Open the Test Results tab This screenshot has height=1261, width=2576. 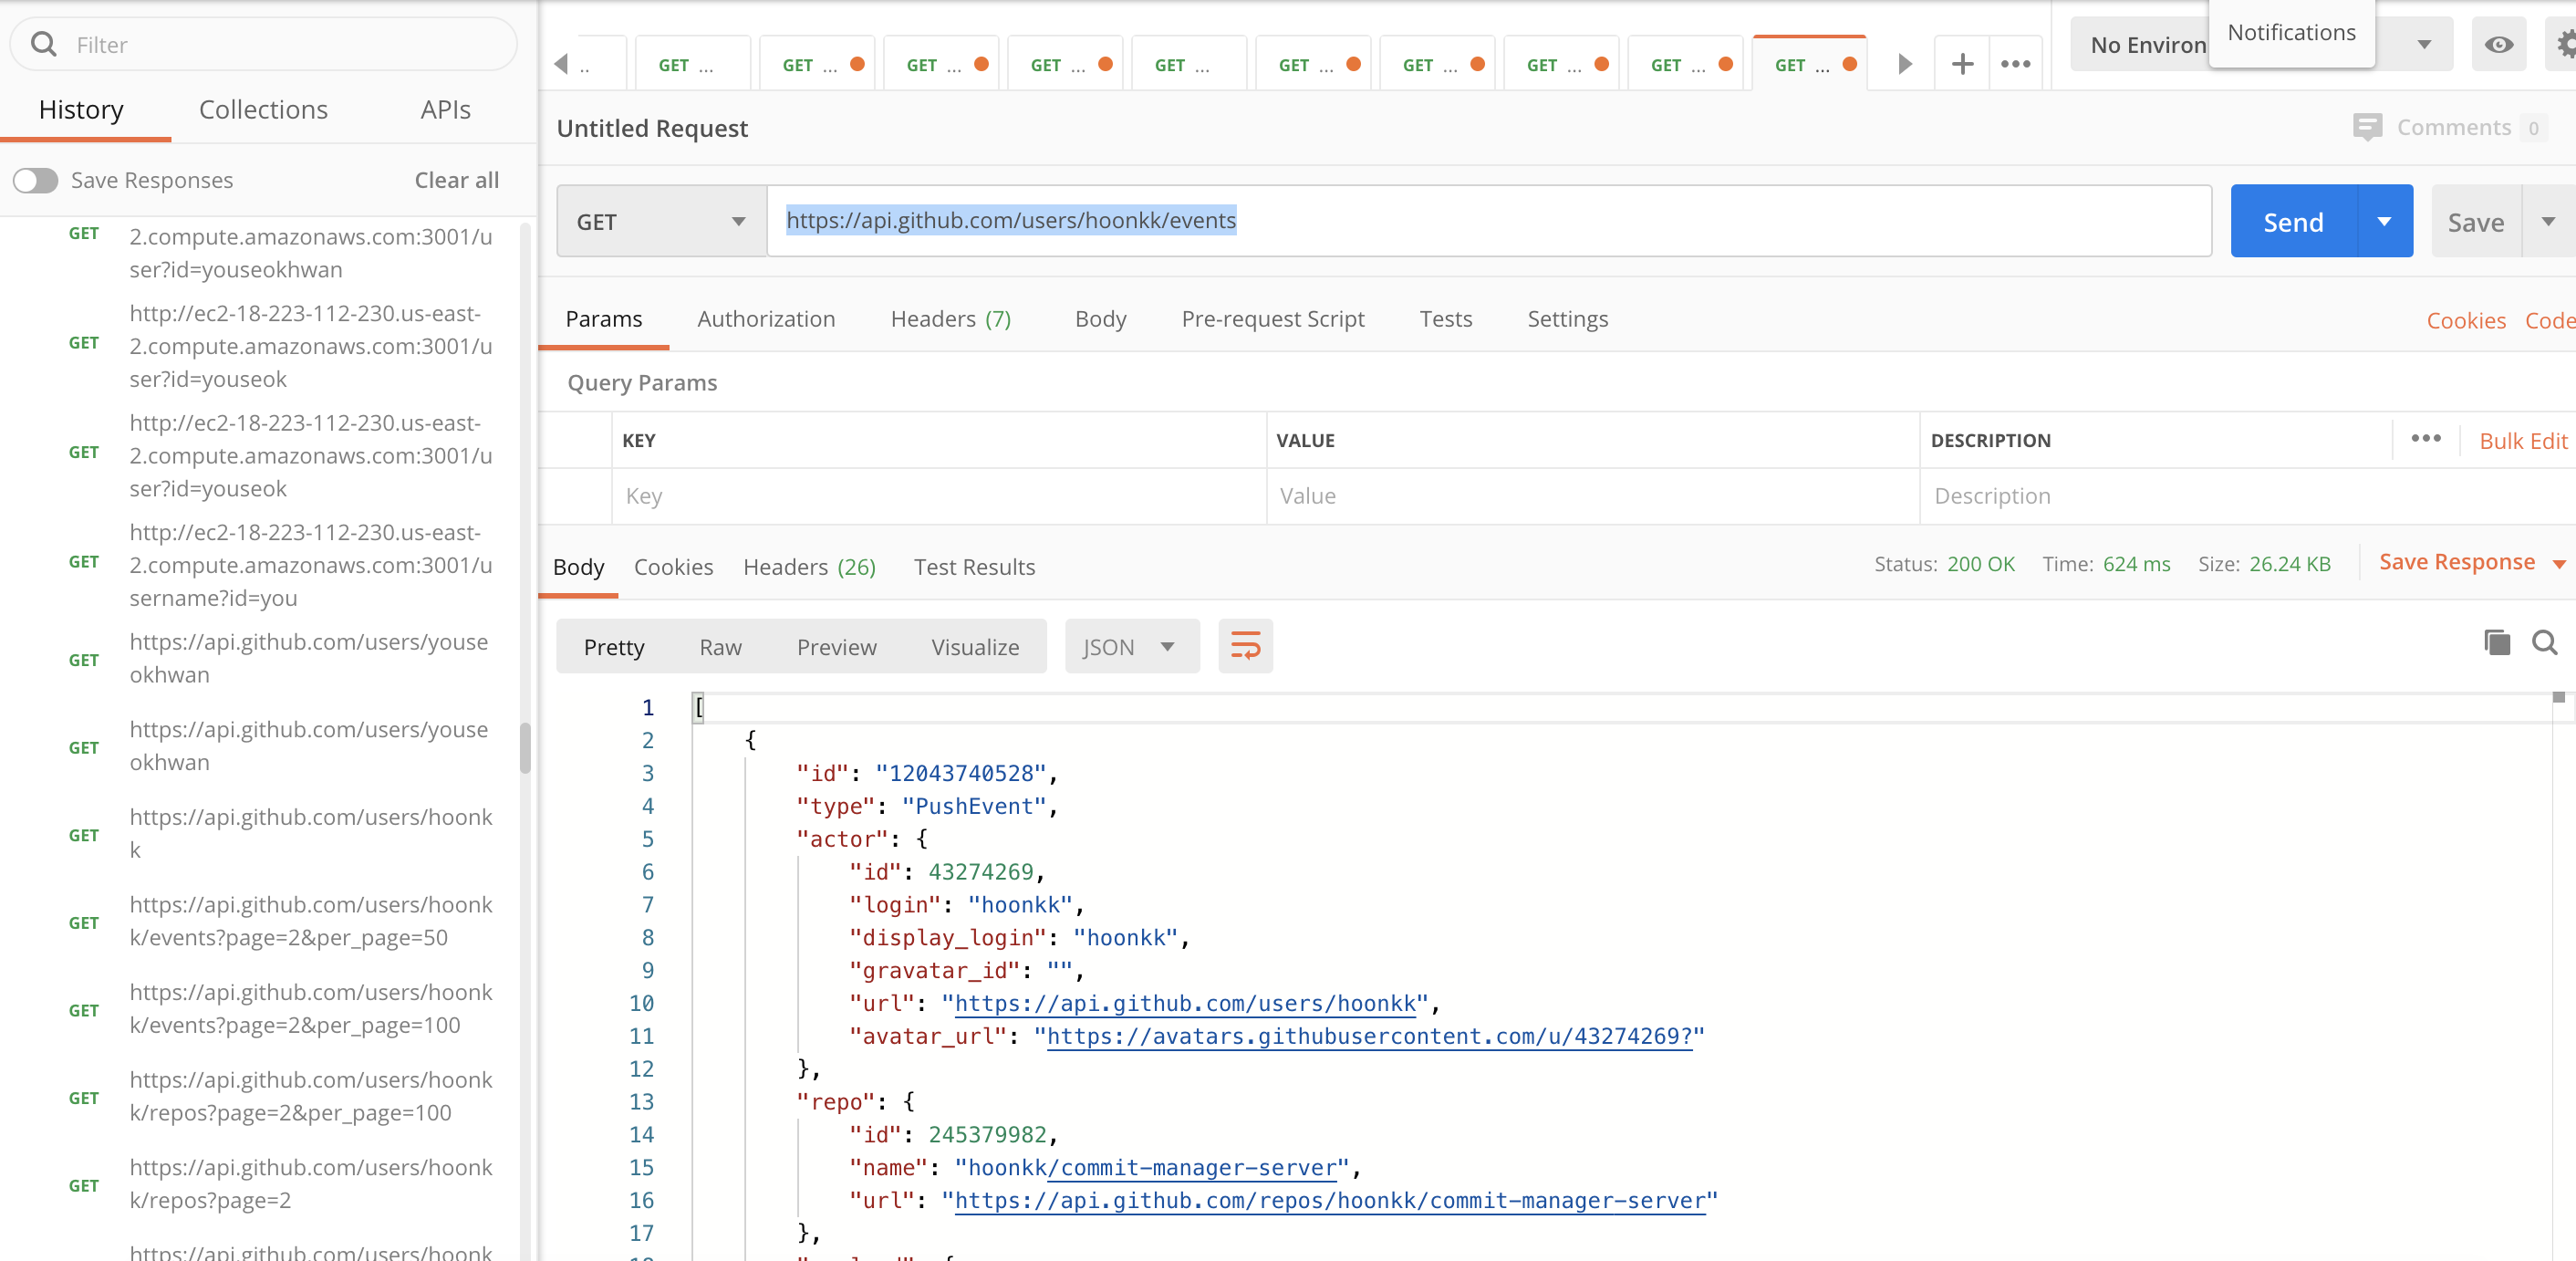(x=974, y=567)
